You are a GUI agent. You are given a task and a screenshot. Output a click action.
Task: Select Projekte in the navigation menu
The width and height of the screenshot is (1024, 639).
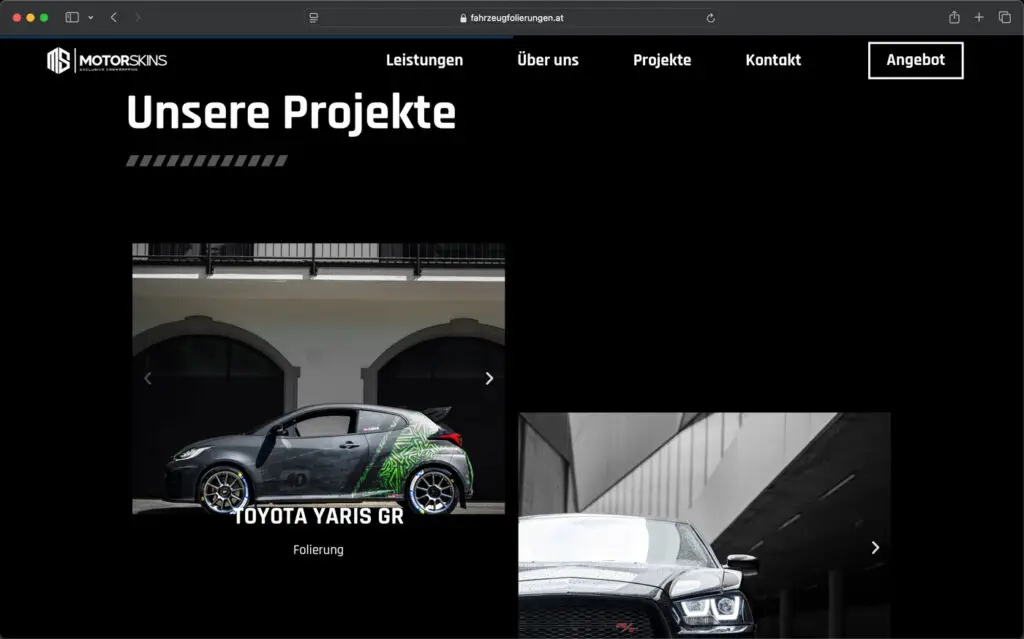coord(662,60)
